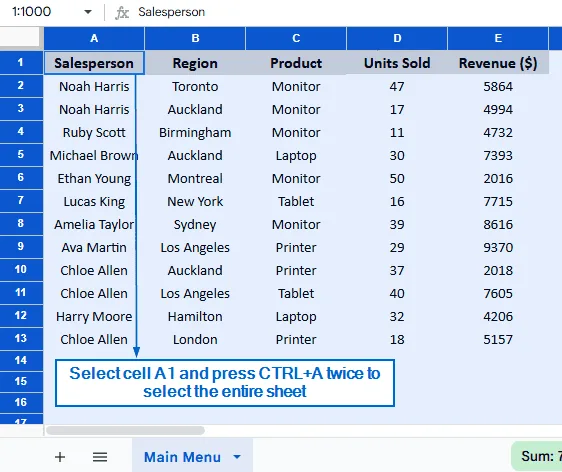Viewport: 562px width, 472px height.
Task: Click the revenue cell 4206
Action: coord(498,316)
